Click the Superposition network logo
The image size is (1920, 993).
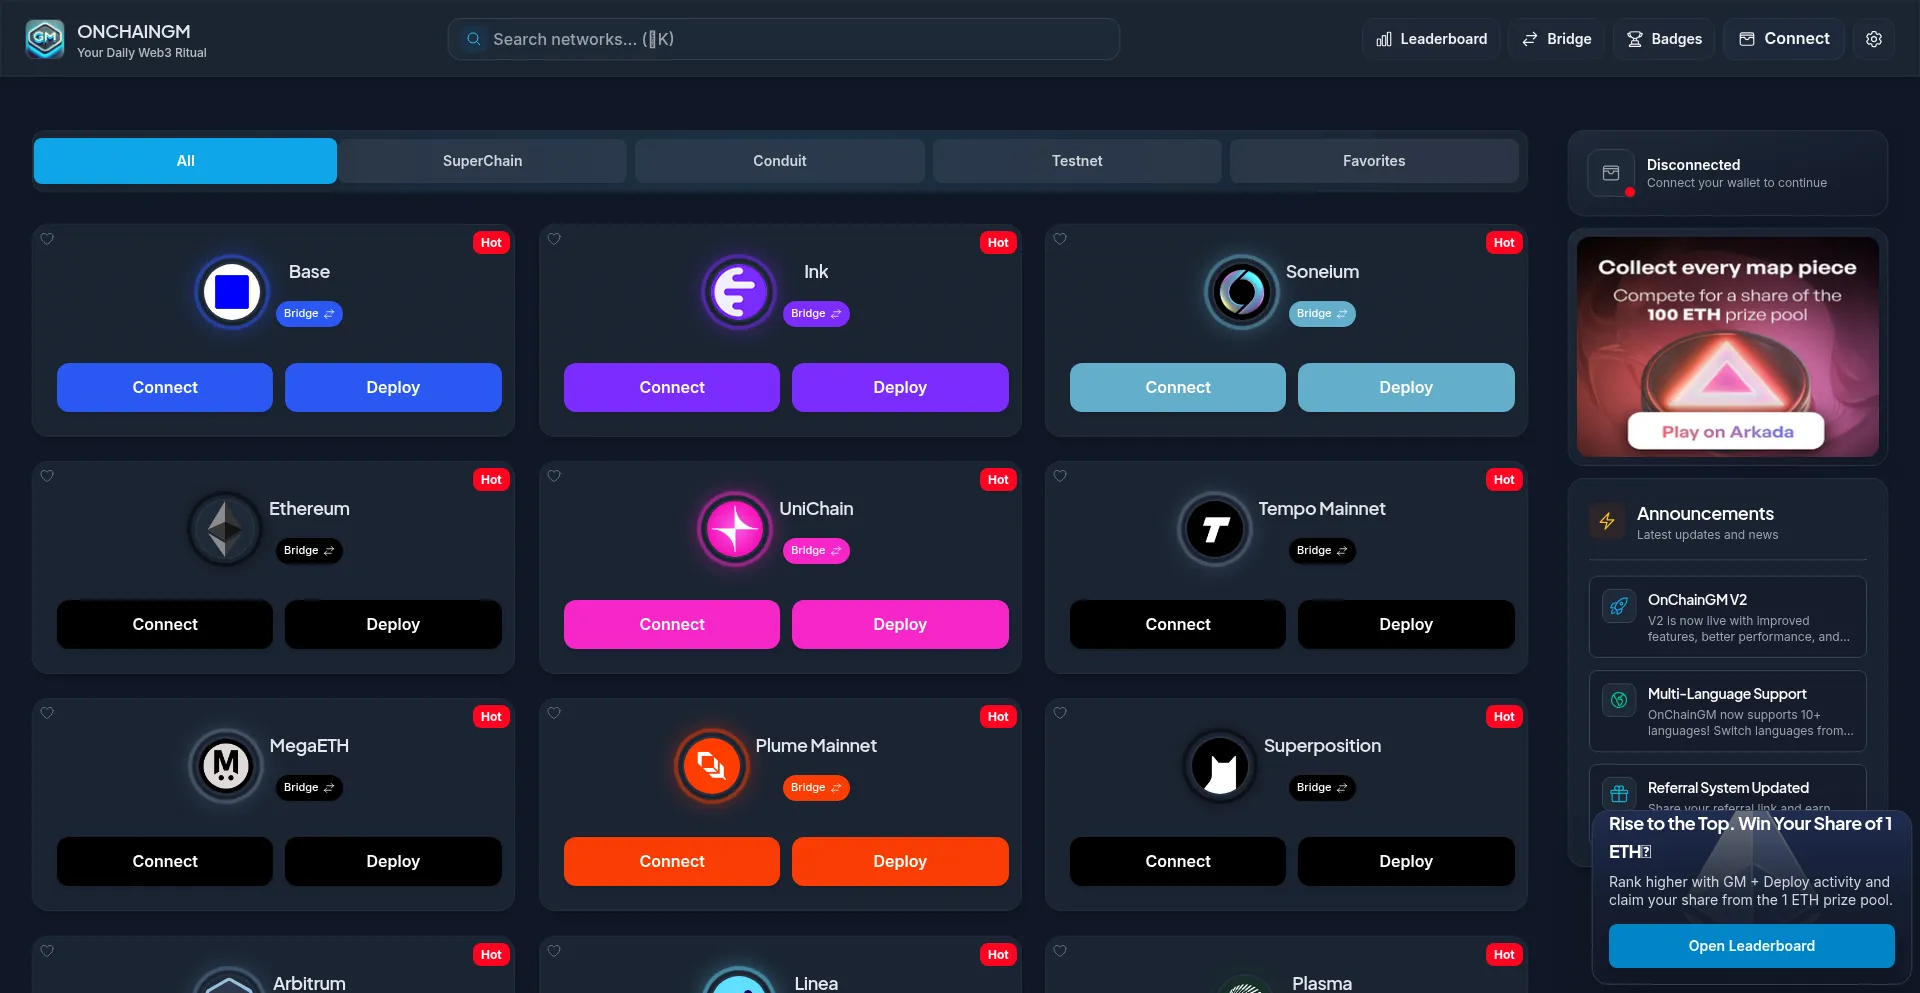coord(1220,766)
